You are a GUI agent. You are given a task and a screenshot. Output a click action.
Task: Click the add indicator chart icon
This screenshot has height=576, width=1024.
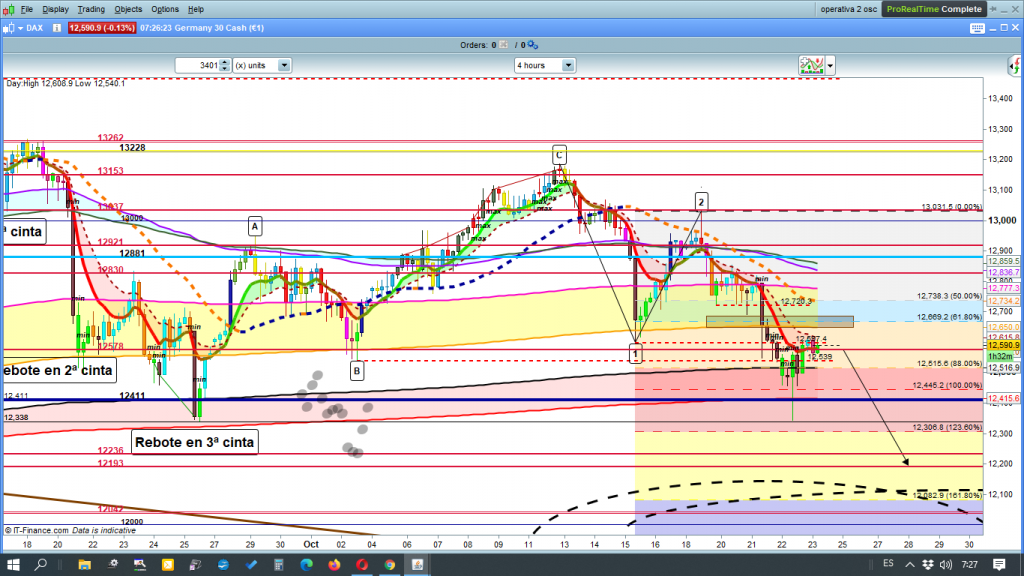tap(811, 65)
